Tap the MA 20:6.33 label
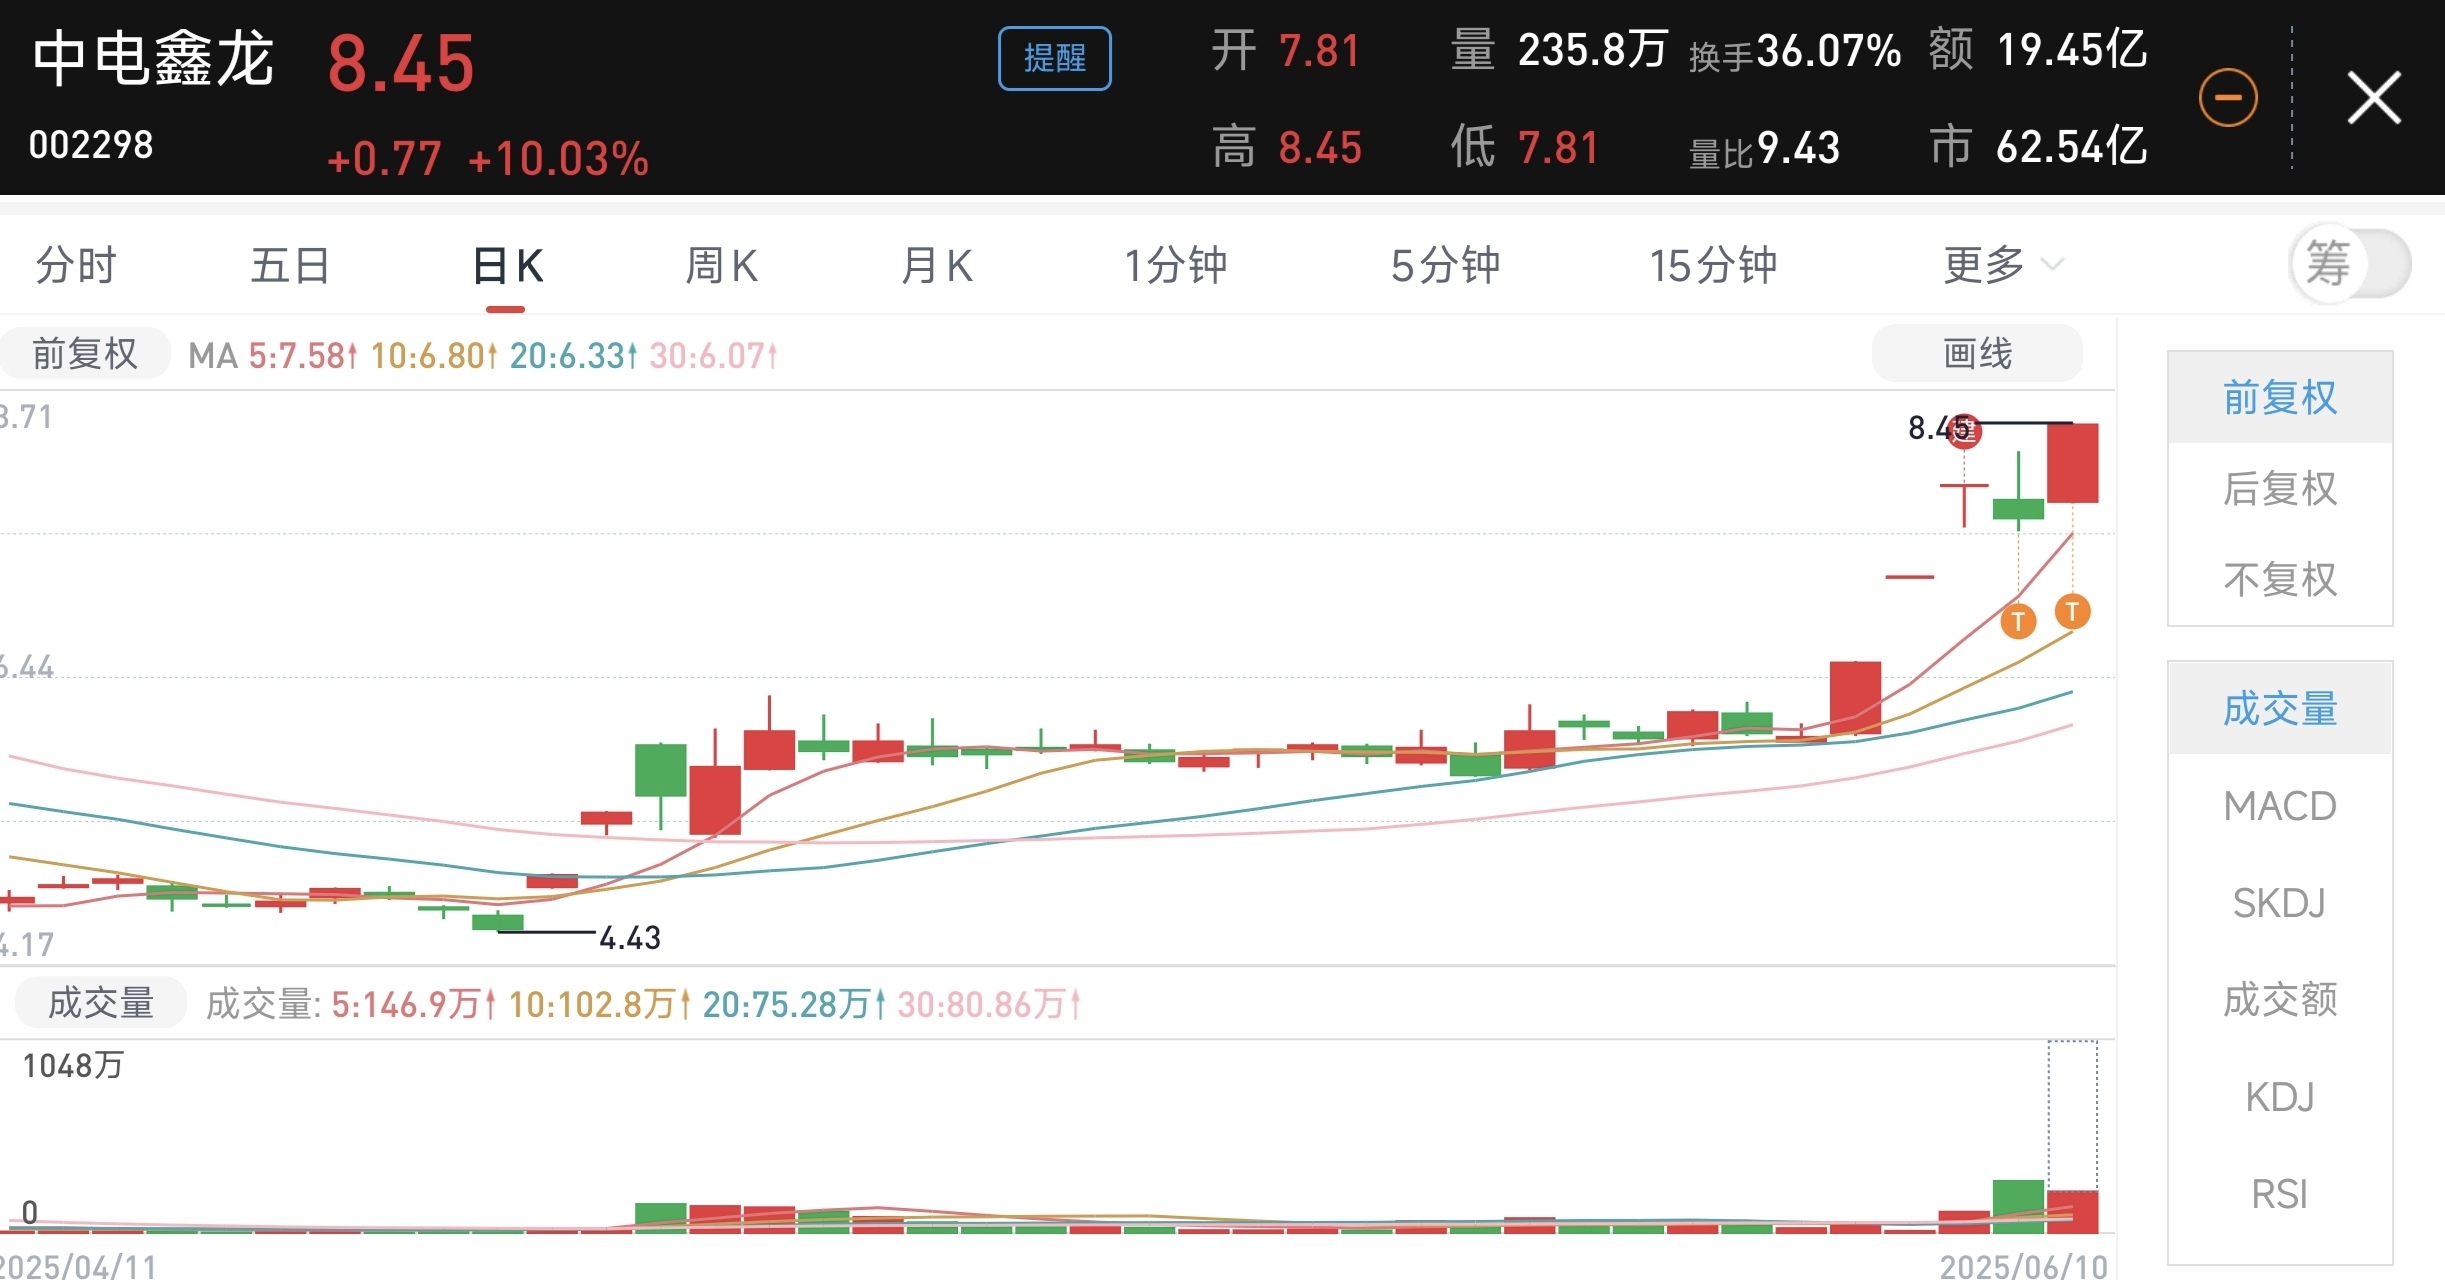2445x1280 pixels. [x=573, y=355]
